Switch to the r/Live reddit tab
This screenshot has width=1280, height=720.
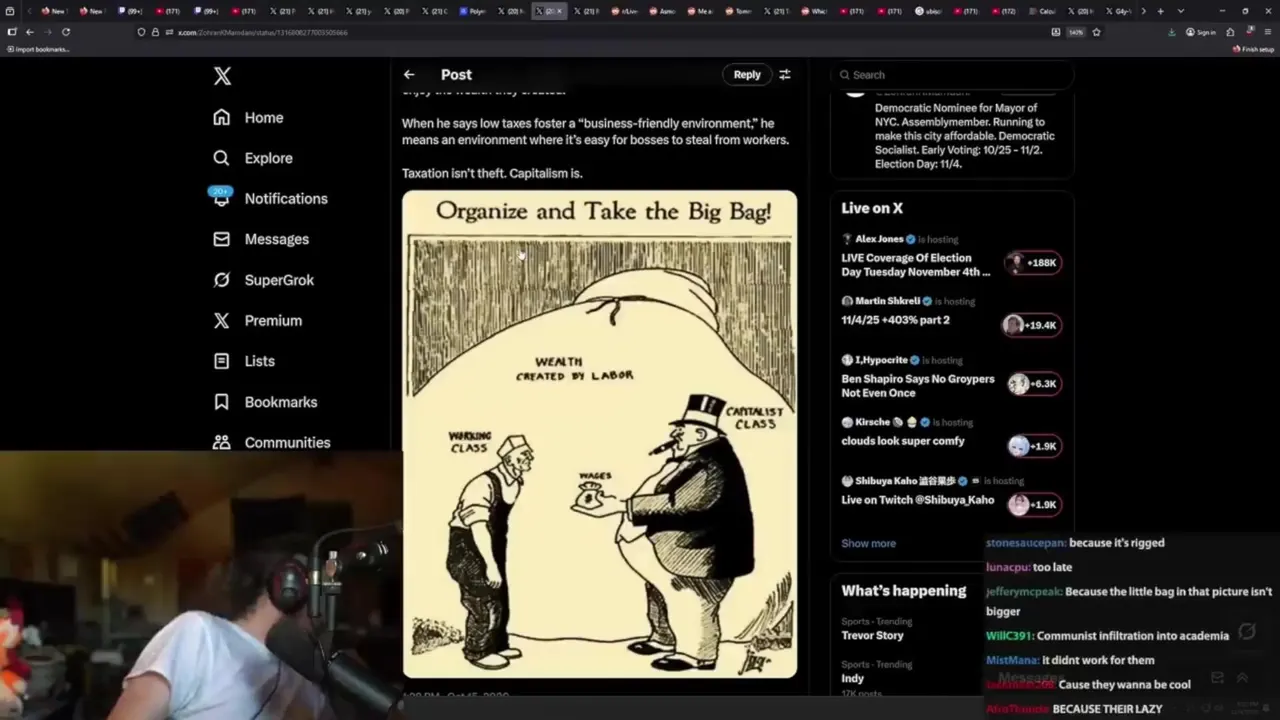(625, 11)
